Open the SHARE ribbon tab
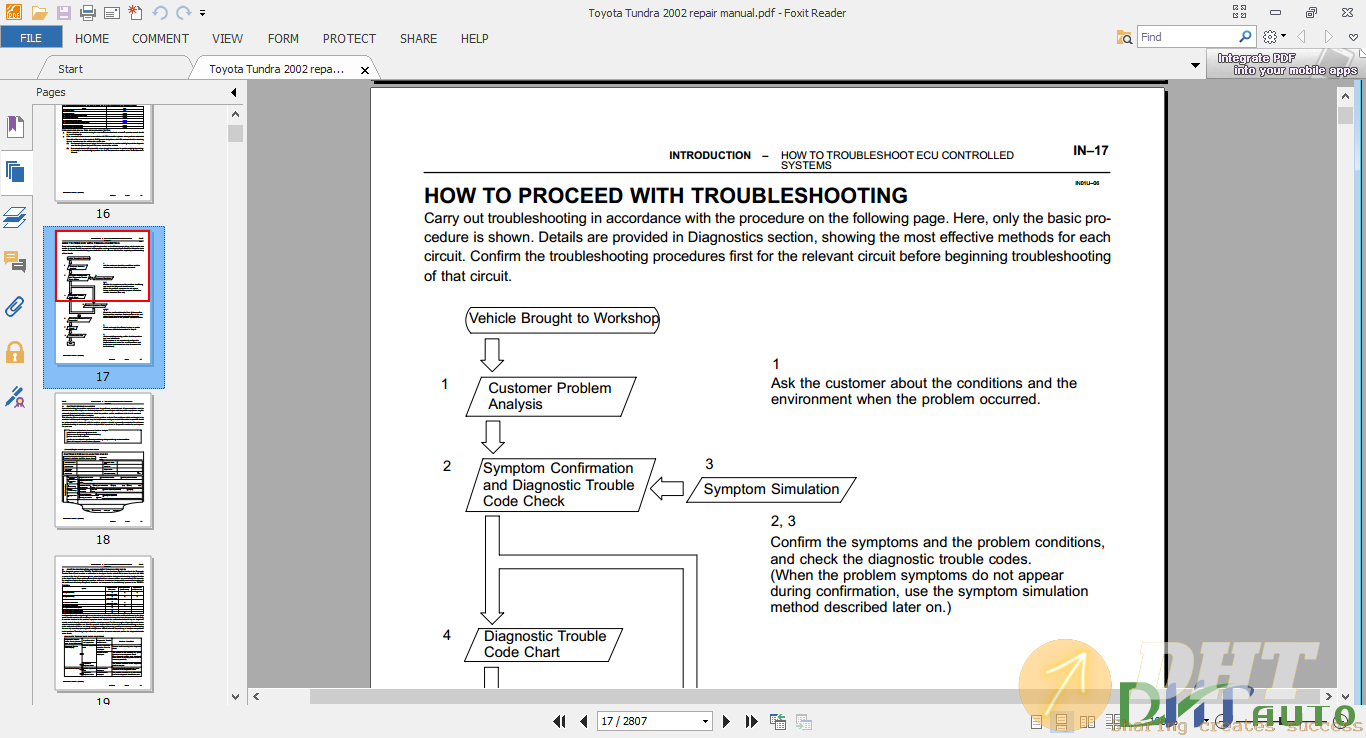The image size is (1366, 738). coord(418,38)
